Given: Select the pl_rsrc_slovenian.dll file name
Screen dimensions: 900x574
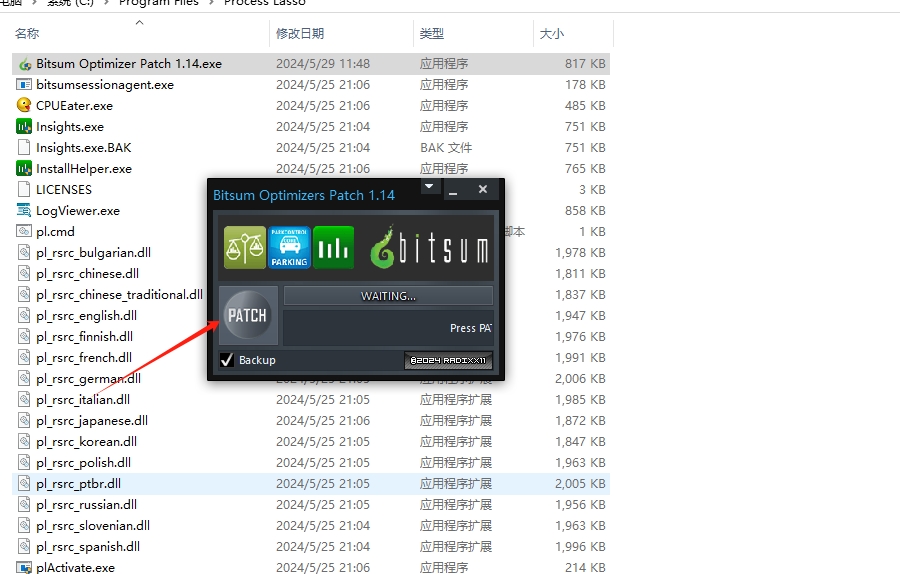Looking at the screenshot, I should point(93,526).
